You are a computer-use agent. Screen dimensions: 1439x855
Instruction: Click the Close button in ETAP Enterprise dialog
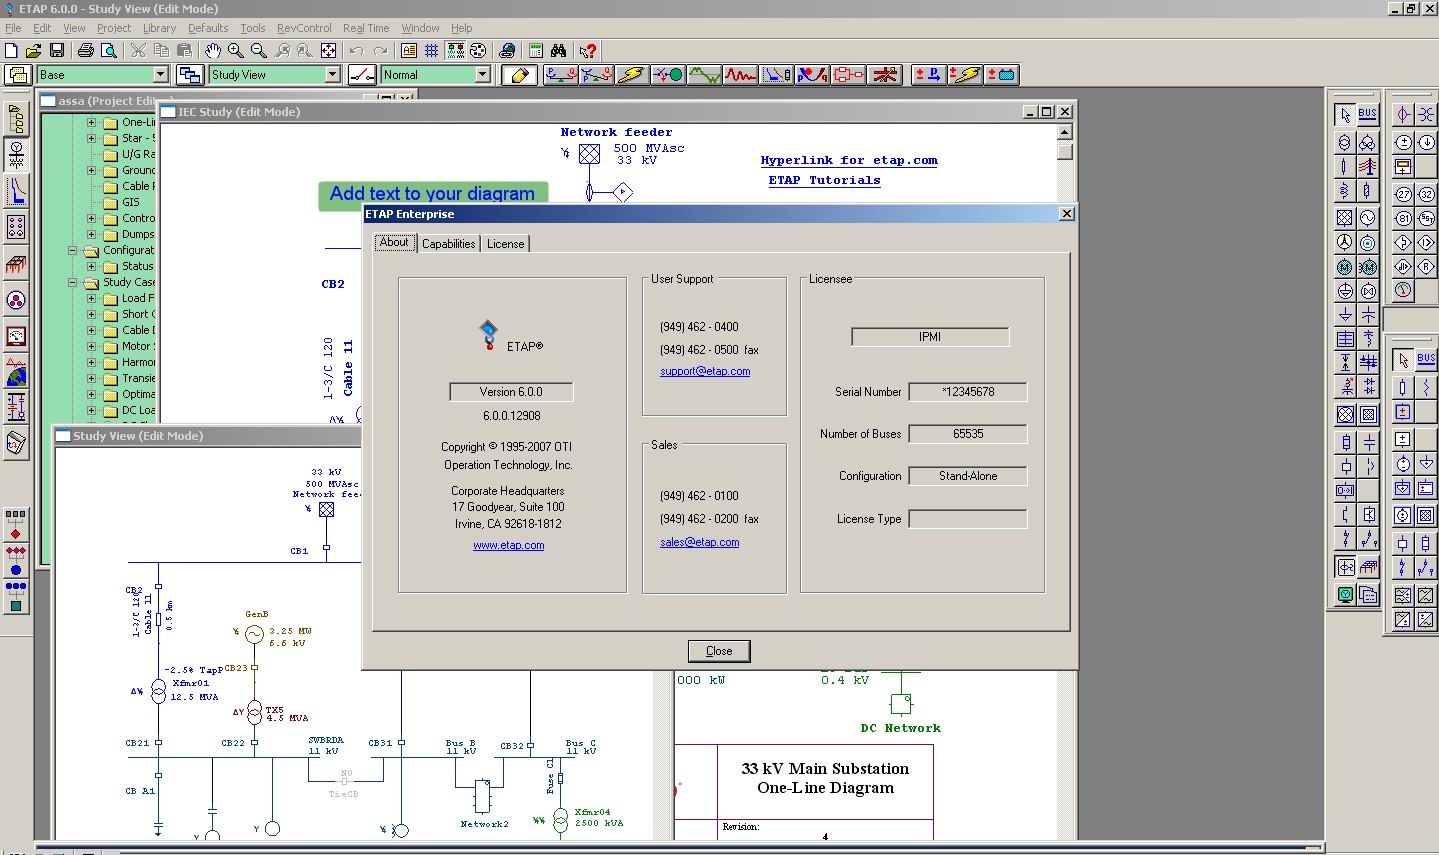coord(719,651)
